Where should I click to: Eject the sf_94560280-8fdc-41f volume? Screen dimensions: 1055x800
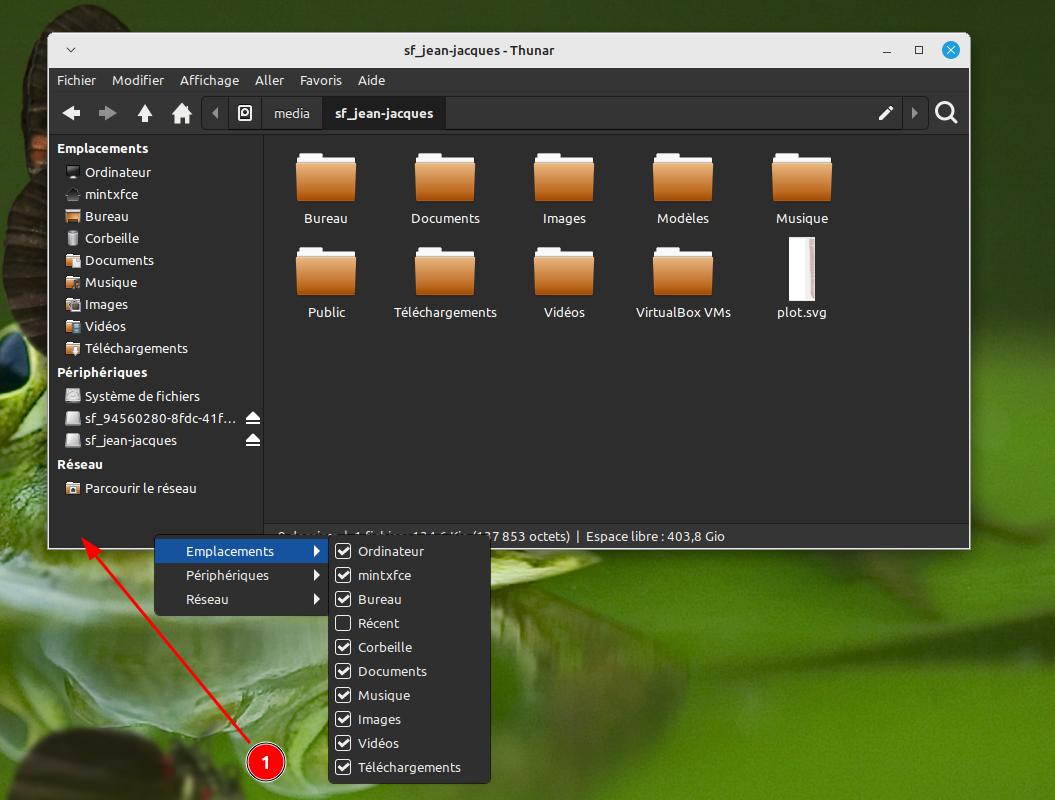point(253,418)
